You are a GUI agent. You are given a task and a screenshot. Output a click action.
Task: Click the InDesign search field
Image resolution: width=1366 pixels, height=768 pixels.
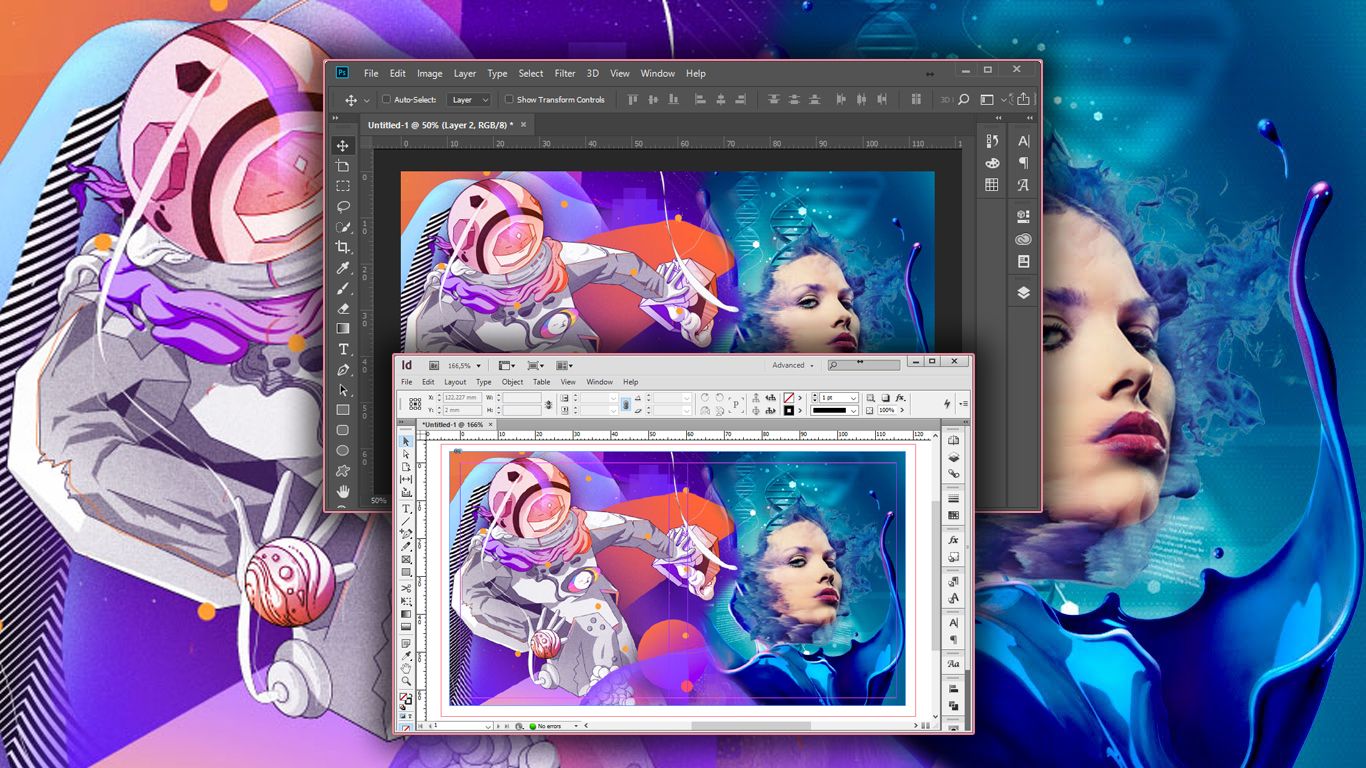pyautogui.click(x=863, y=365)
